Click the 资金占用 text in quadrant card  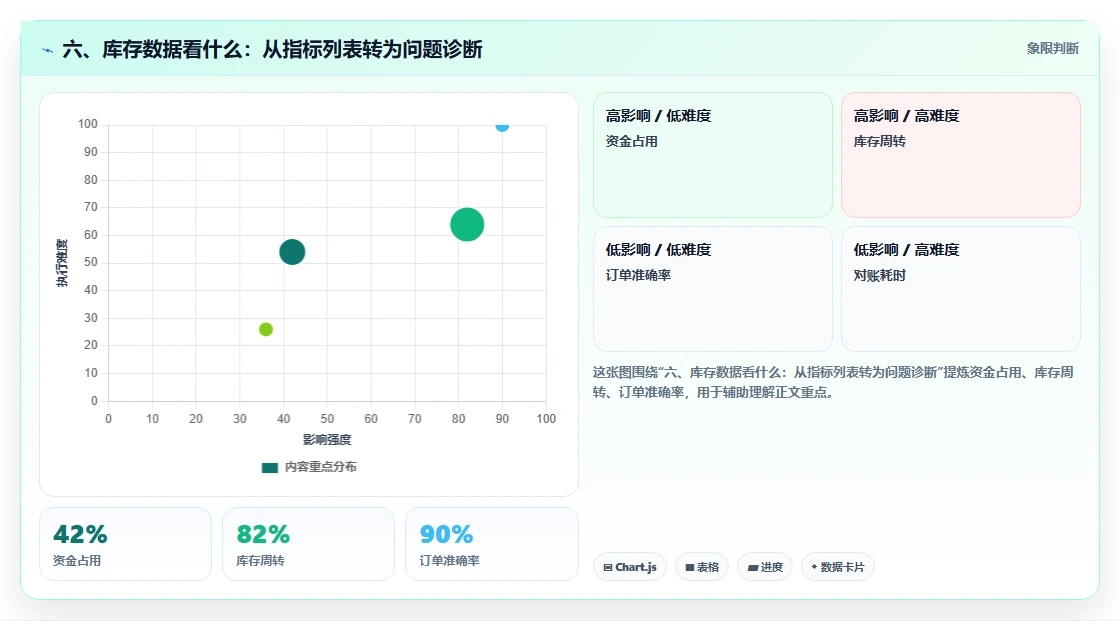click(631, 141)
